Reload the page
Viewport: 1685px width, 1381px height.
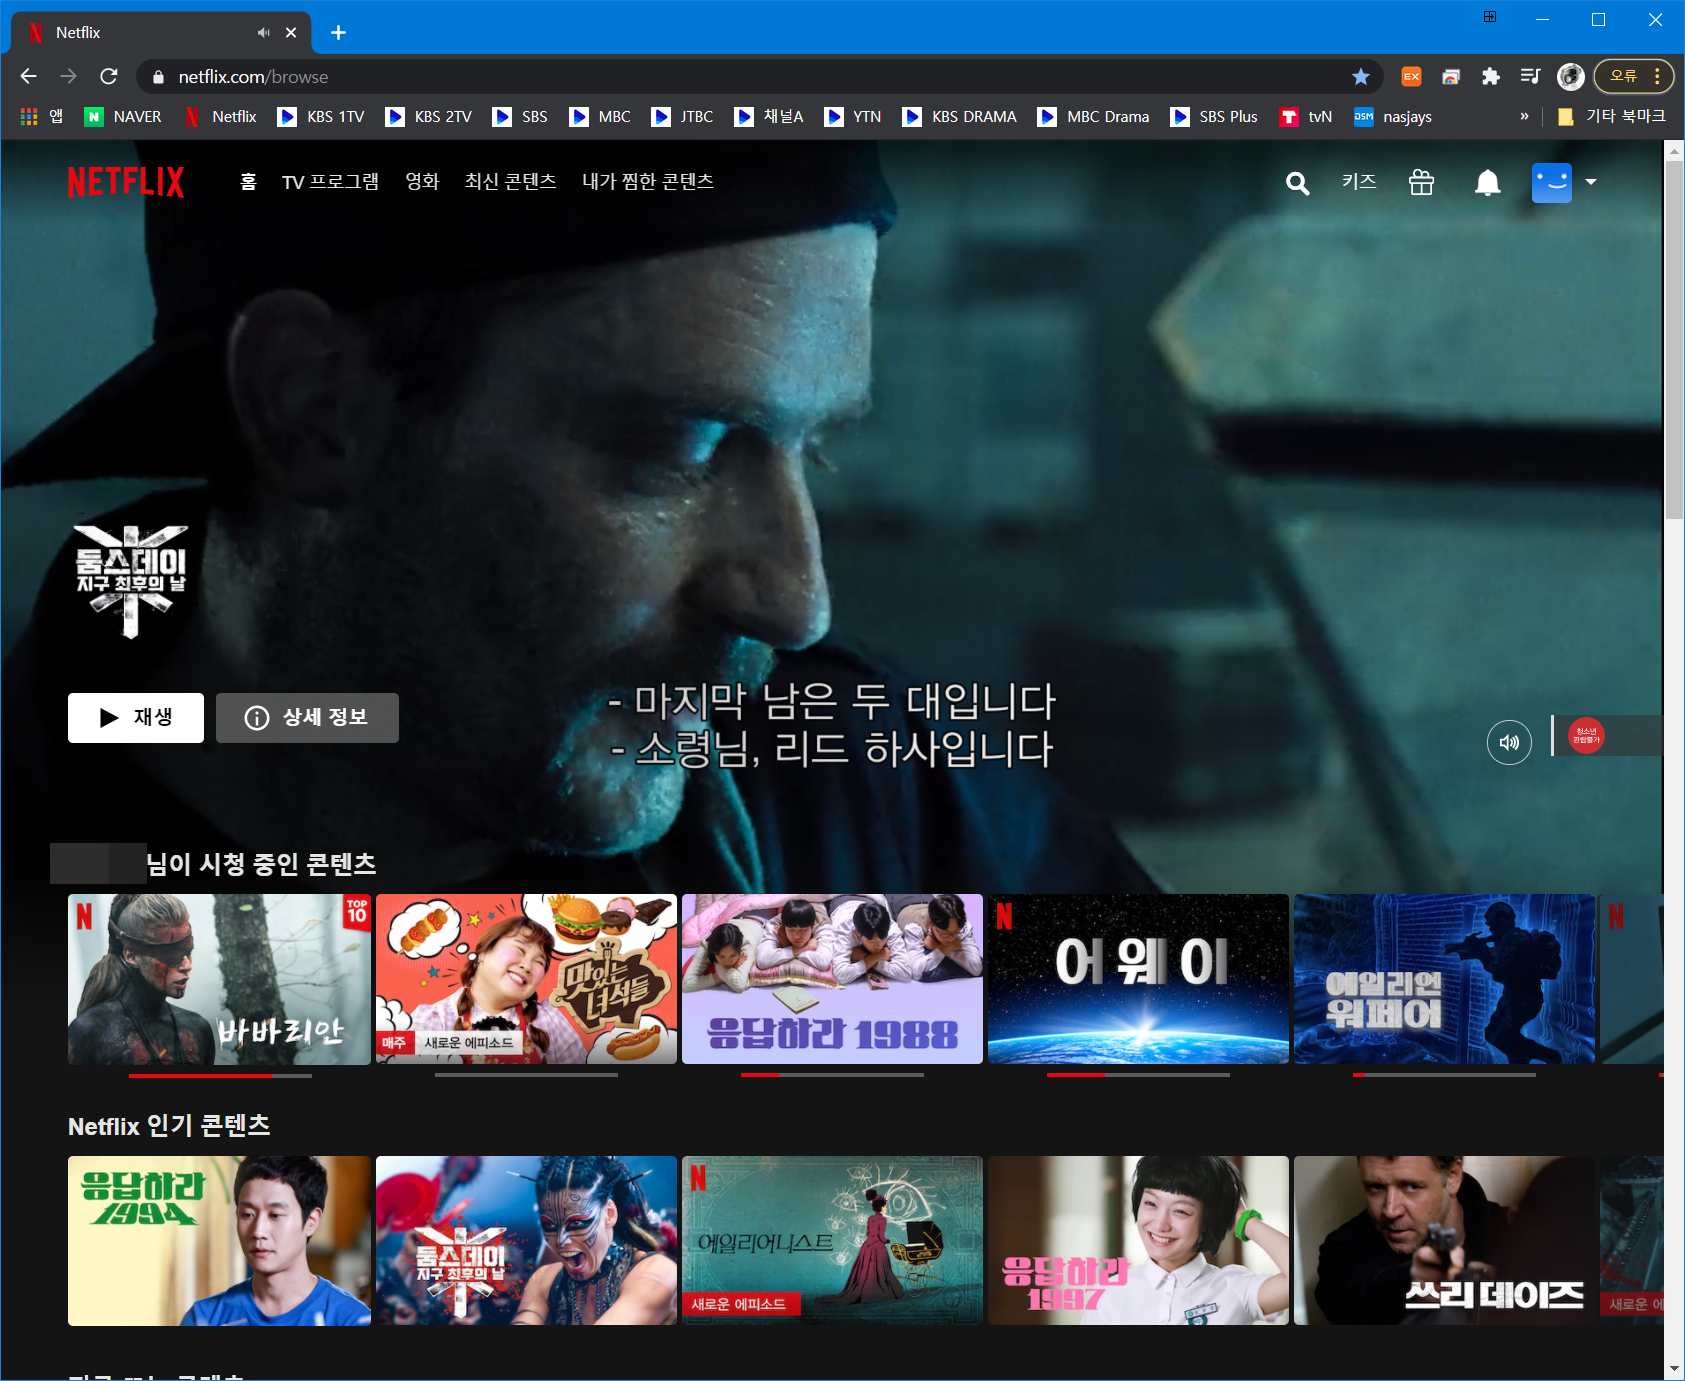(109, 76)
